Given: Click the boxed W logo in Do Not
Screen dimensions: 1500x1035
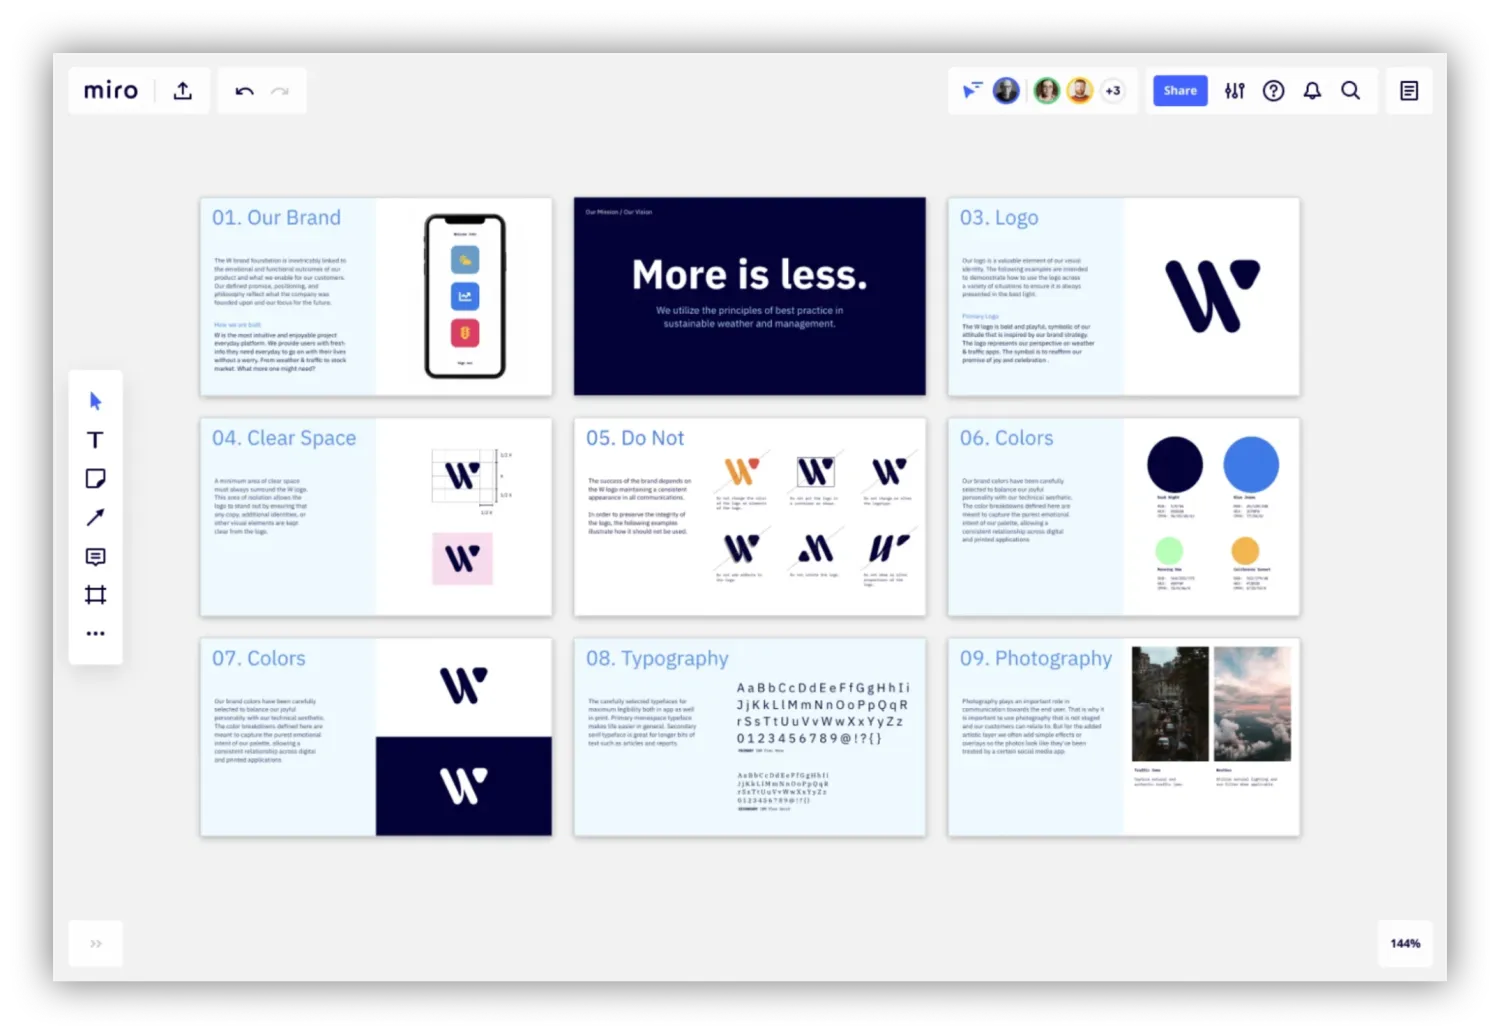Looking at the screenshot, I should (816, 471).
